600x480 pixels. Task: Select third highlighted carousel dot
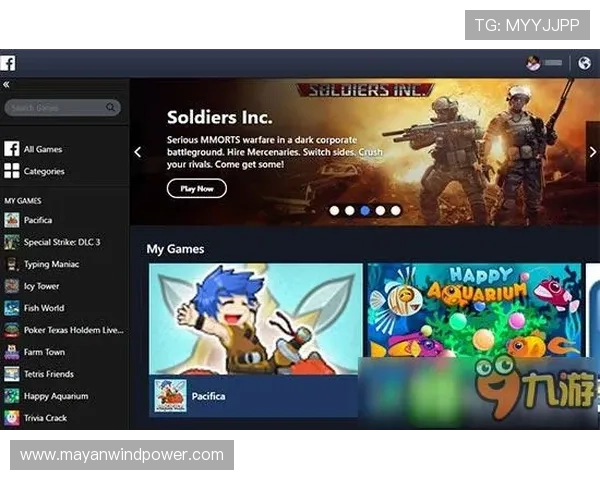[365, 211]
